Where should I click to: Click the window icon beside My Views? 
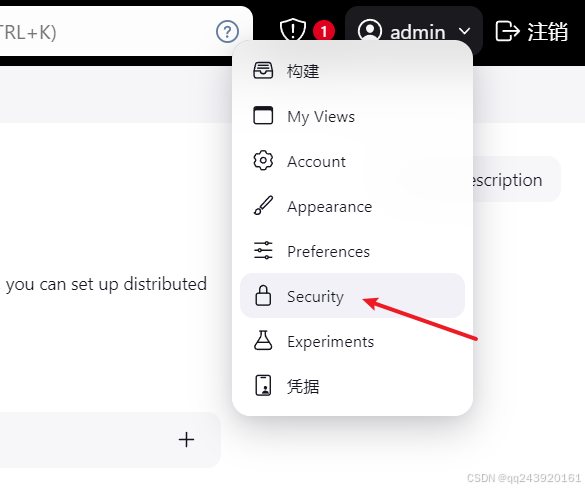pos(263,115)
